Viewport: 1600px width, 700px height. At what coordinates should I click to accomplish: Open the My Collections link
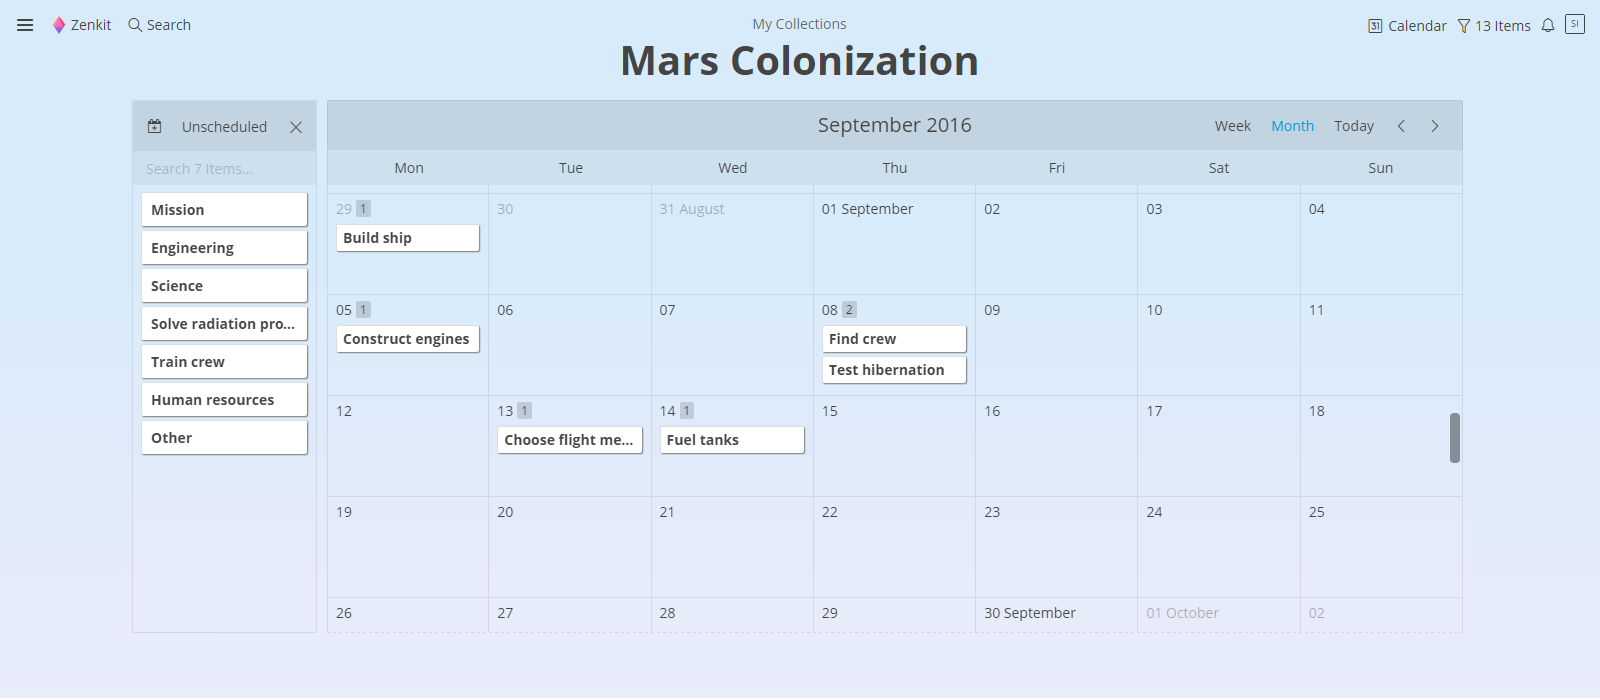799,24
